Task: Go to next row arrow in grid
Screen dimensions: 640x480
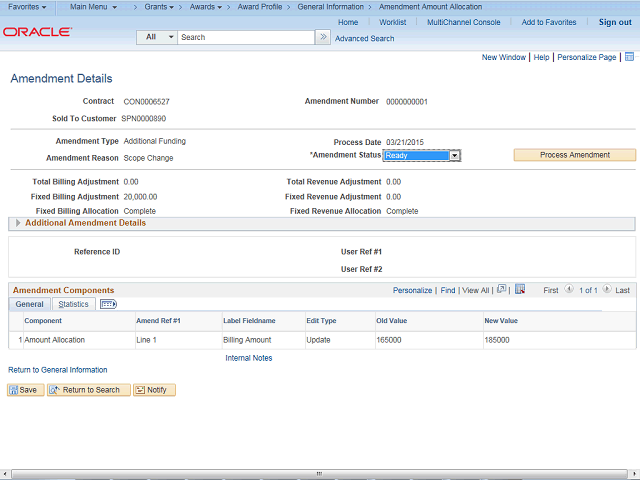Action: coord(607,290)
